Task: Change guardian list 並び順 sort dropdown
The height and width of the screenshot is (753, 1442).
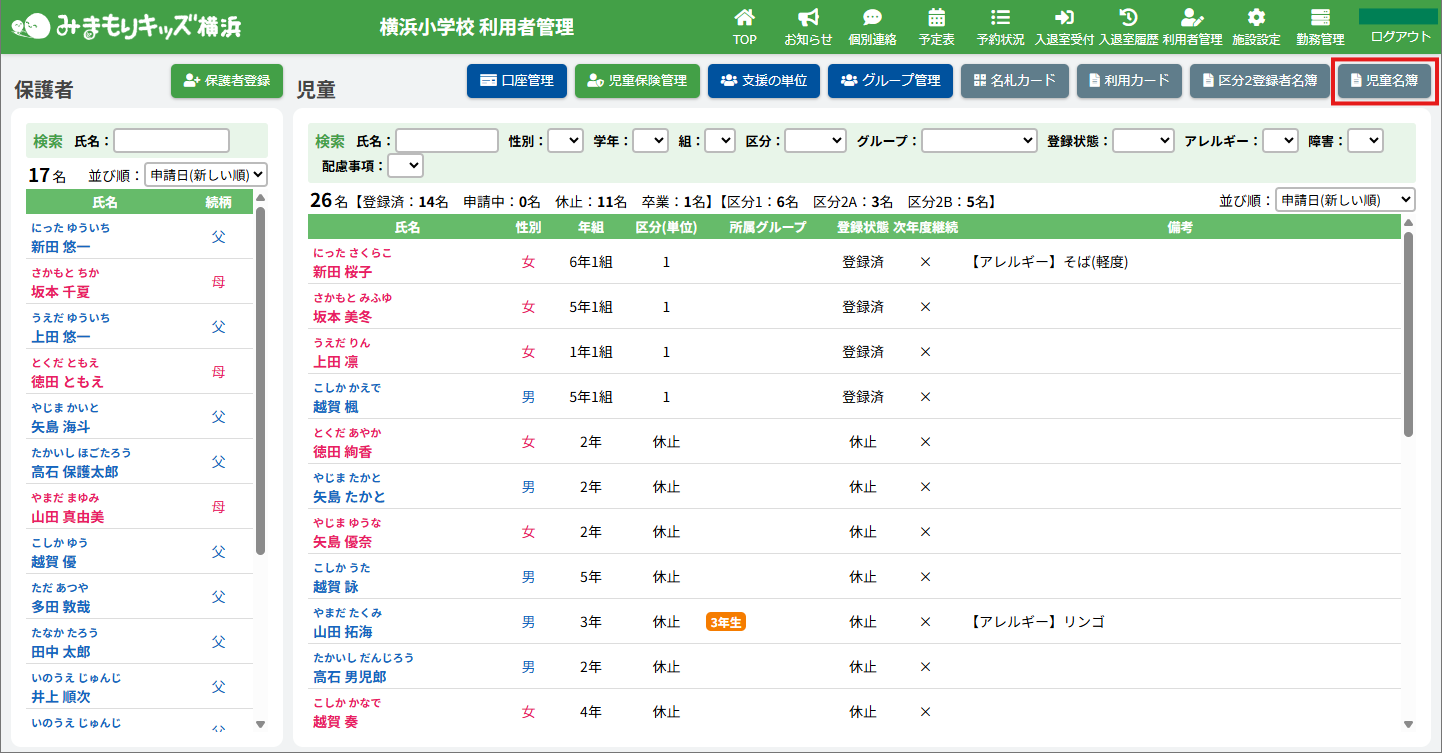Action: click(206, 175)
